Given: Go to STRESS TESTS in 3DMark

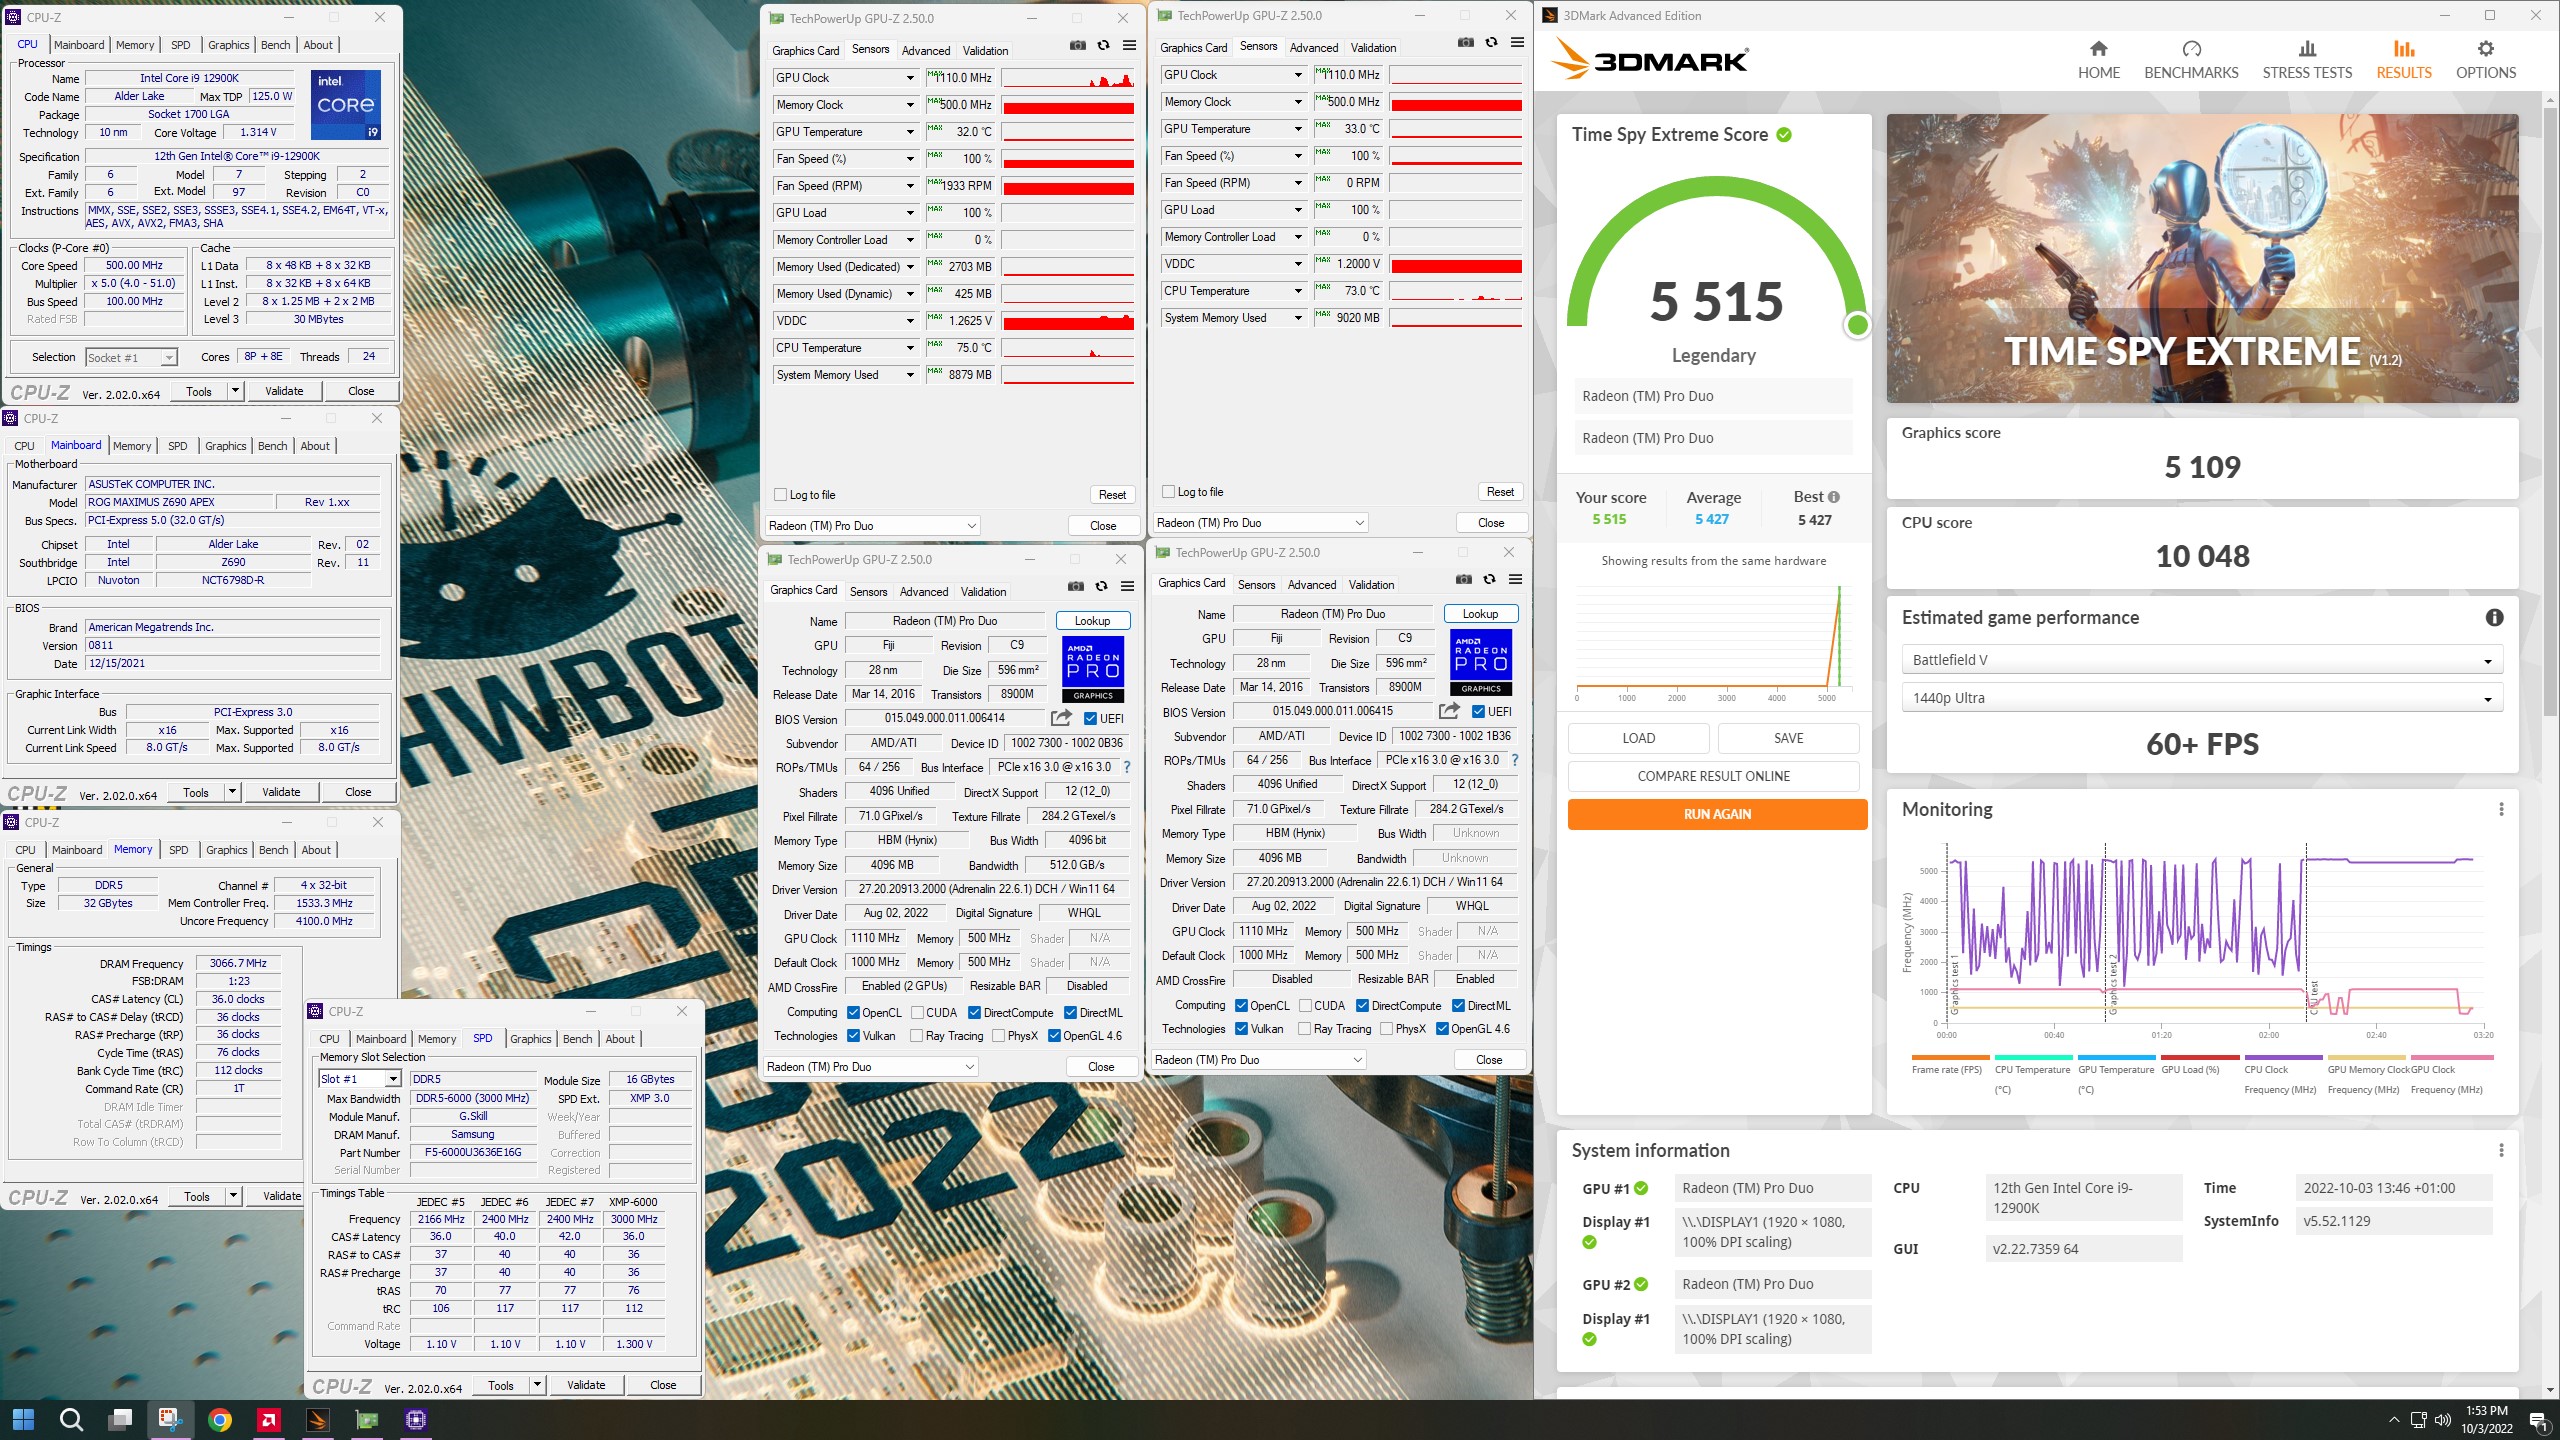Looking at the screenshot, I should pos(2307,60).
